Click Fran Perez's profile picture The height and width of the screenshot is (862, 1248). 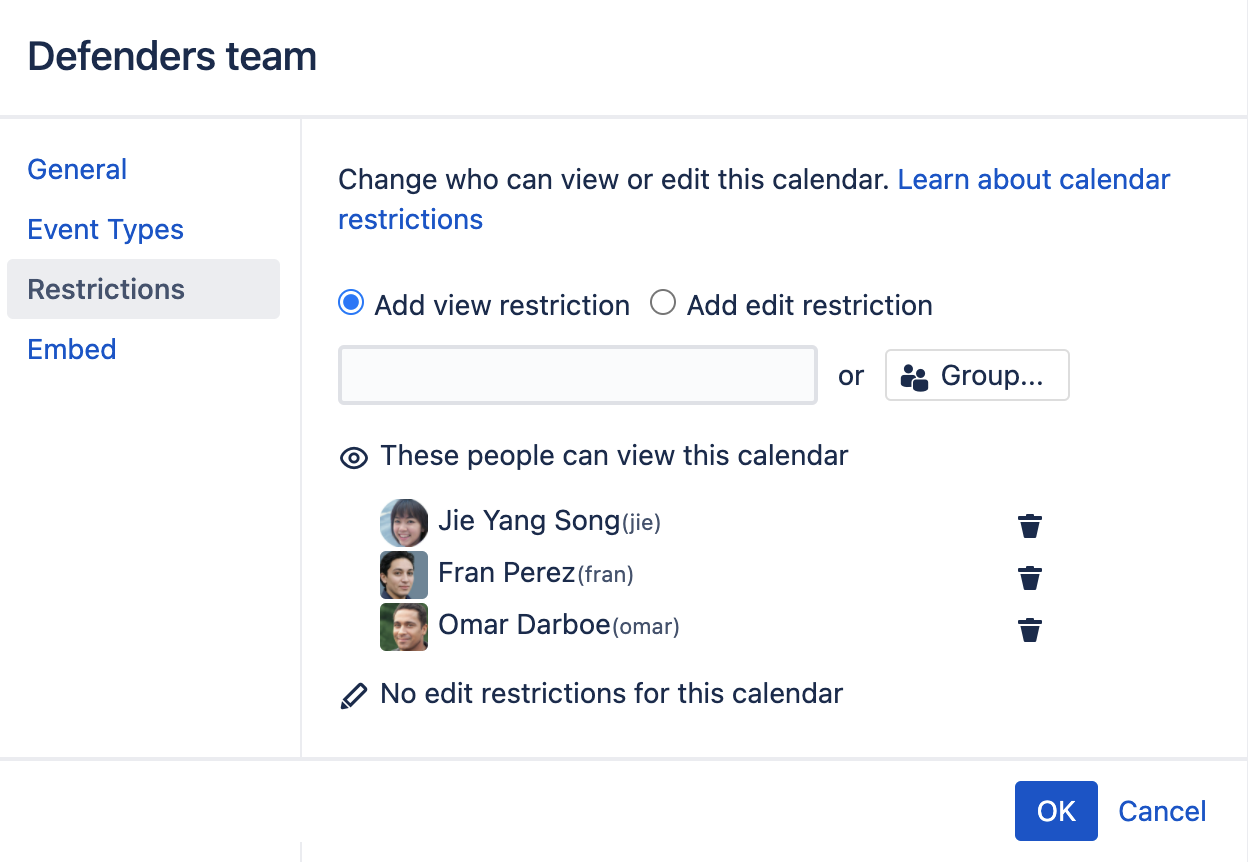[404, 575]
